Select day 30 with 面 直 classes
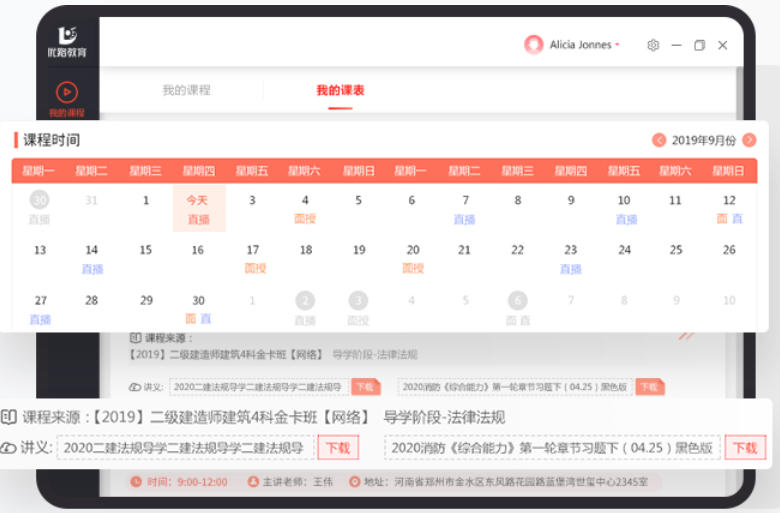780x513 pixels. click(198, 309)
